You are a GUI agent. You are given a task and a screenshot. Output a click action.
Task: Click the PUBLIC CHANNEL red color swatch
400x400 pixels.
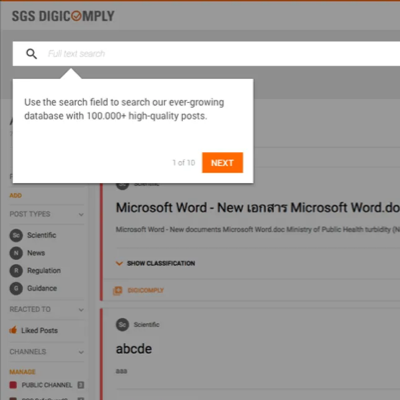[x=13, y=385]
